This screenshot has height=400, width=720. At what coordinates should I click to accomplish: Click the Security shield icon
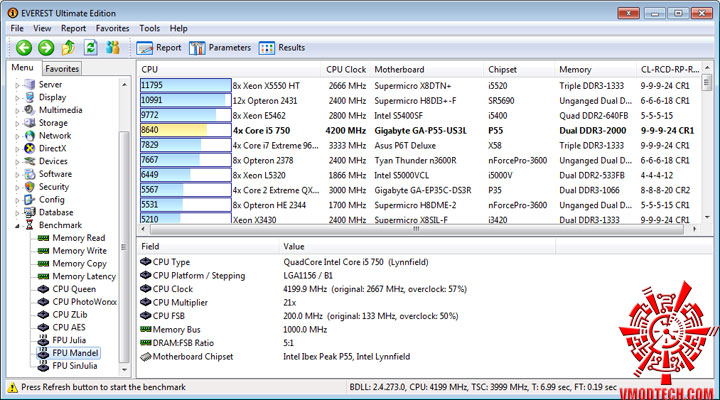point(30,187)
